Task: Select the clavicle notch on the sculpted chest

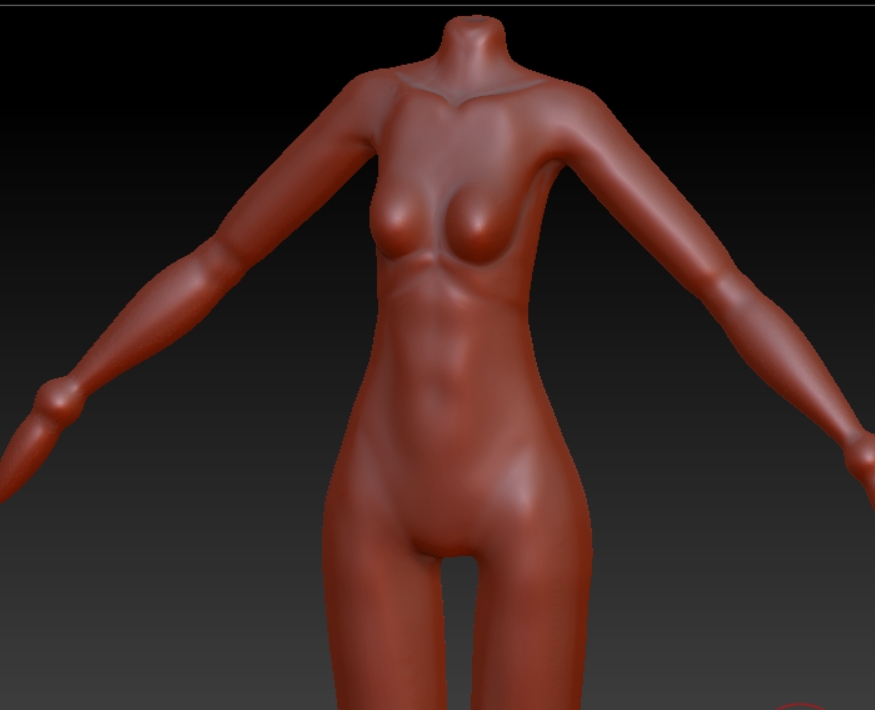Action: click(x=459, y=102)
